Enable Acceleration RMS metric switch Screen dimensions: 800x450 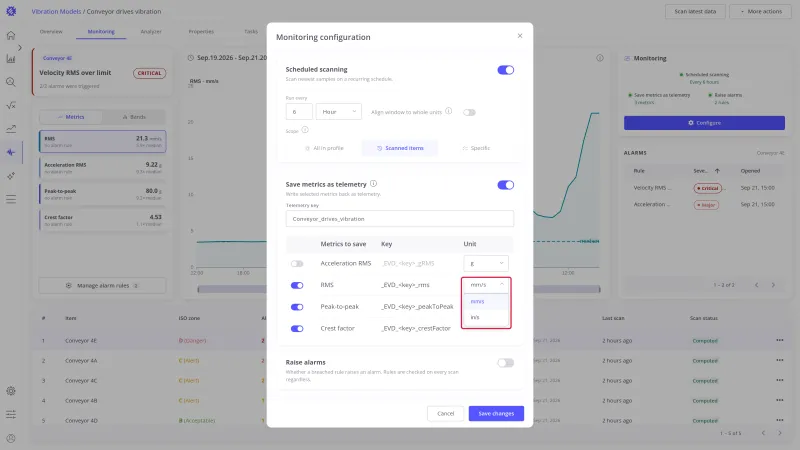tap(297, 263)
